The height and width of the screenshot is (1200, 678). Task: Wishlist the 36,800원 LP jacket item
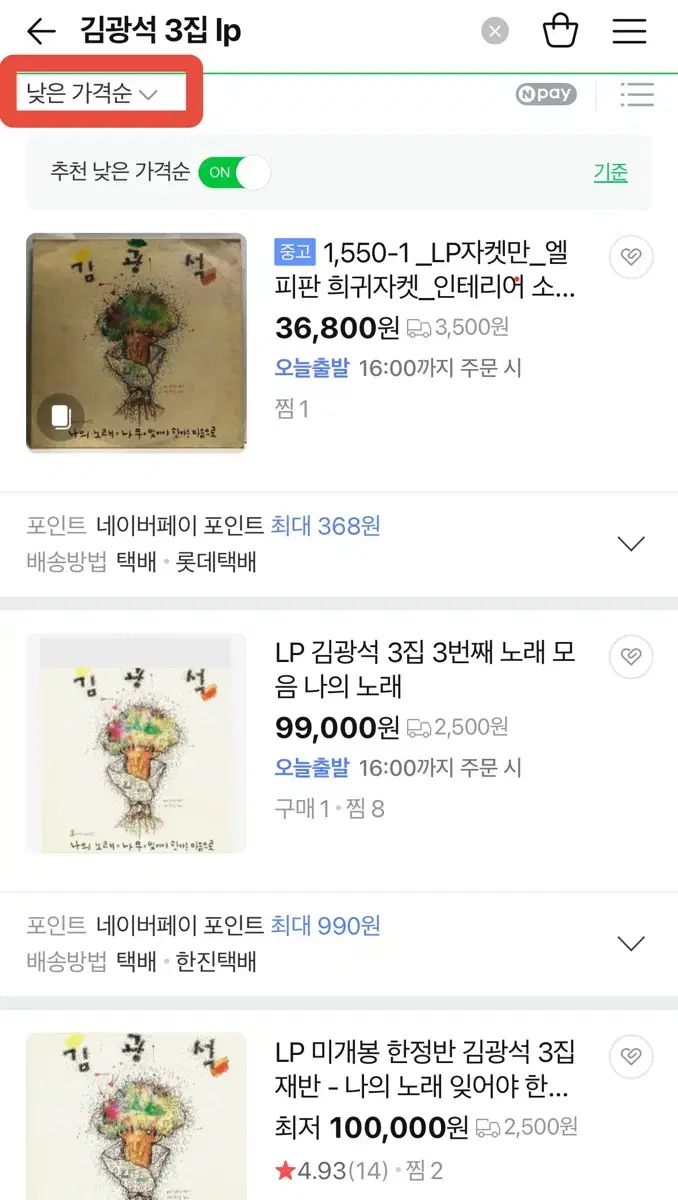(x=631, y=258)
